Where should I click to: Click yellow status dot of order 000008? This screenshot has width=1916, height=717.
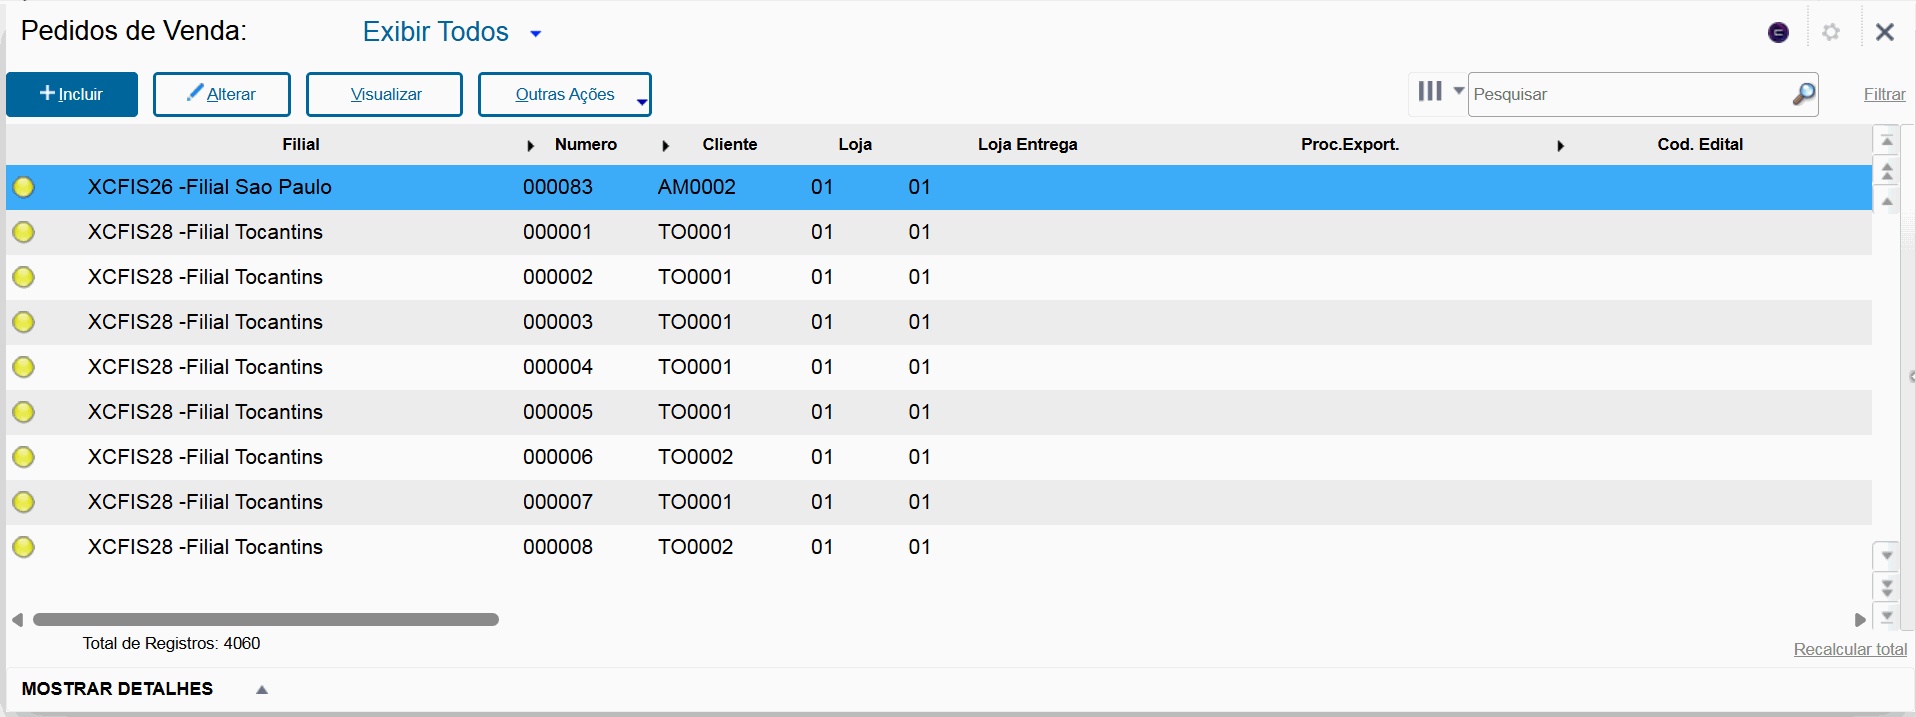(23, 547)
